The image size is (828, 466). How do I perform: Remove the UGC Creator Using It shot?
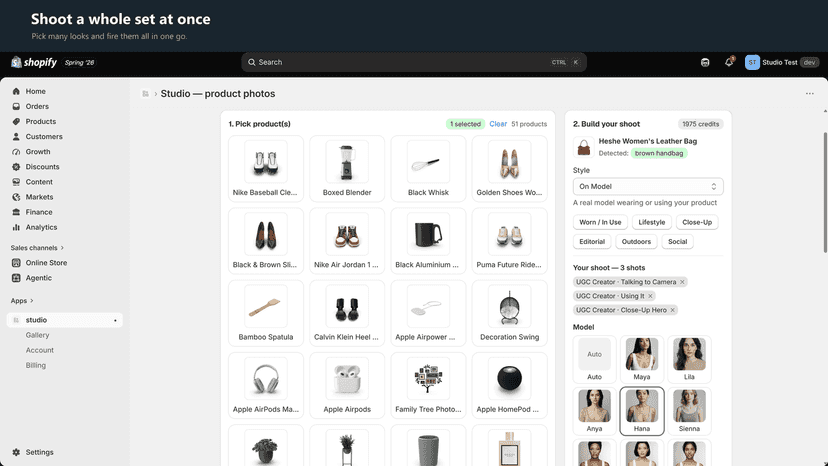[x=651, y=296]
